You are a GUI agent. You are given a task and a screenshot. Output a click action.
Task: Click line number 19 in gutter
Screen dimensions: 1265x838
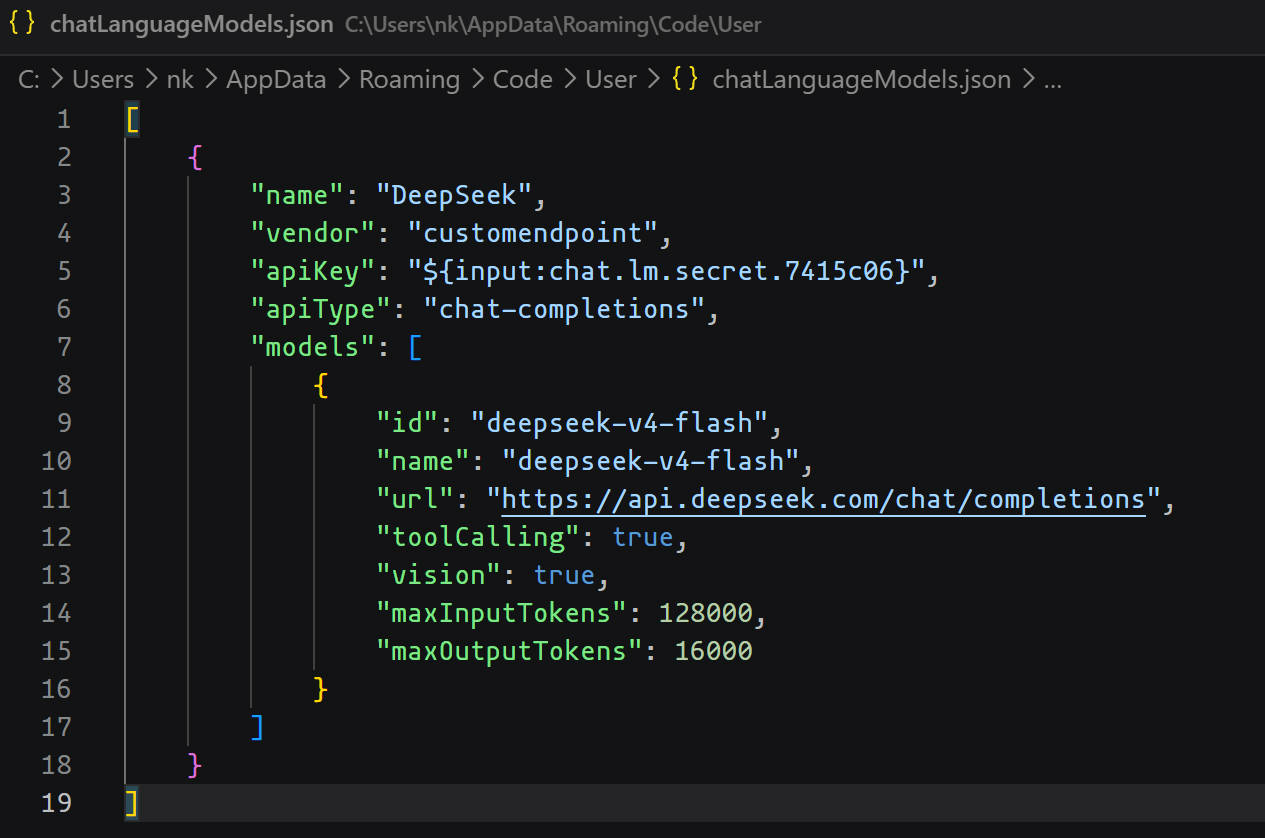click(57, 802)
